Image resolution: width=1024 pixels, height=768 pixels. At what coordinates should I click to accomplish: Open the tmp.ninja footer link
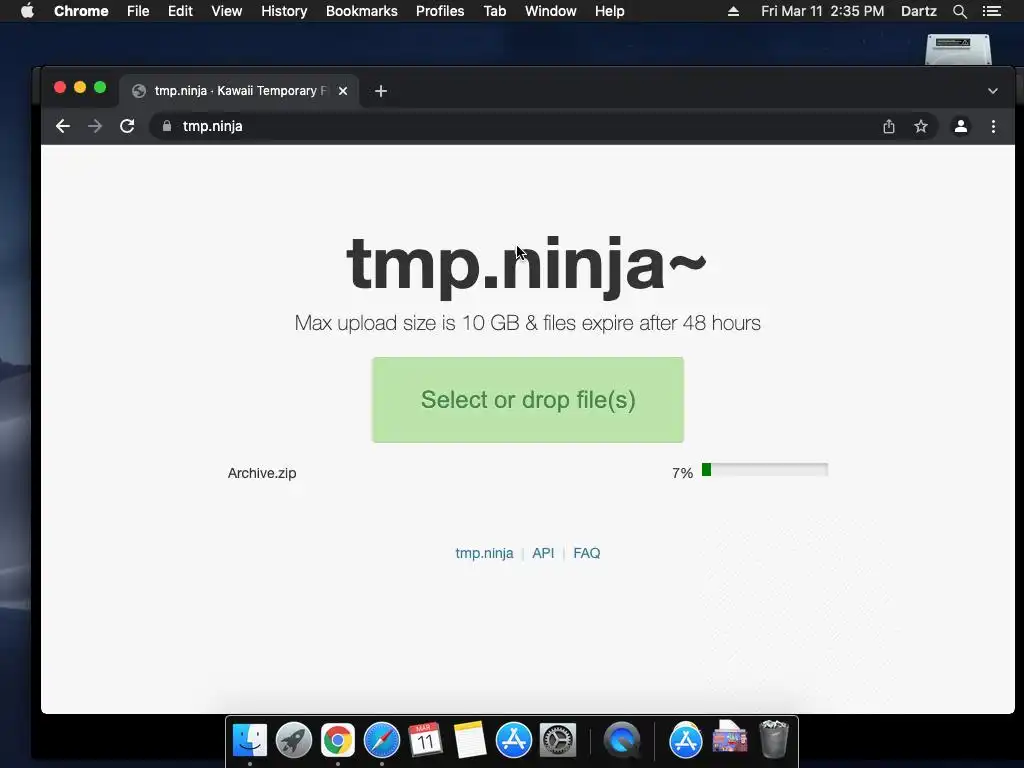click(x=484, y=553)
